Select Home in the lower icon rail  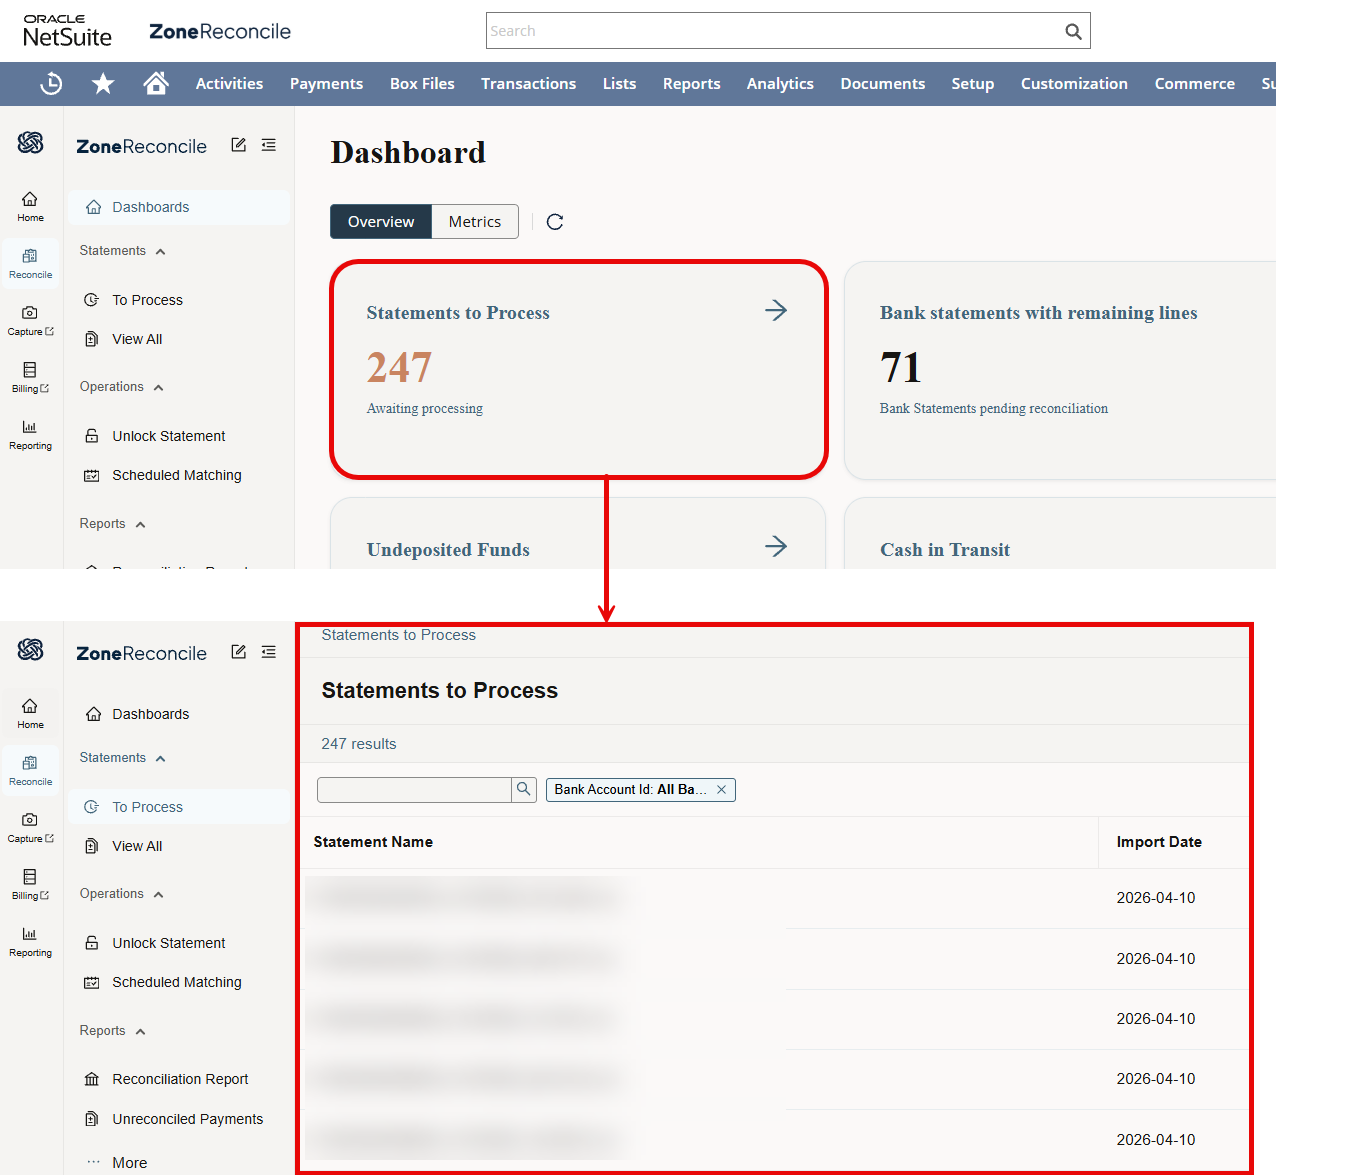click(x=30, y=713)
